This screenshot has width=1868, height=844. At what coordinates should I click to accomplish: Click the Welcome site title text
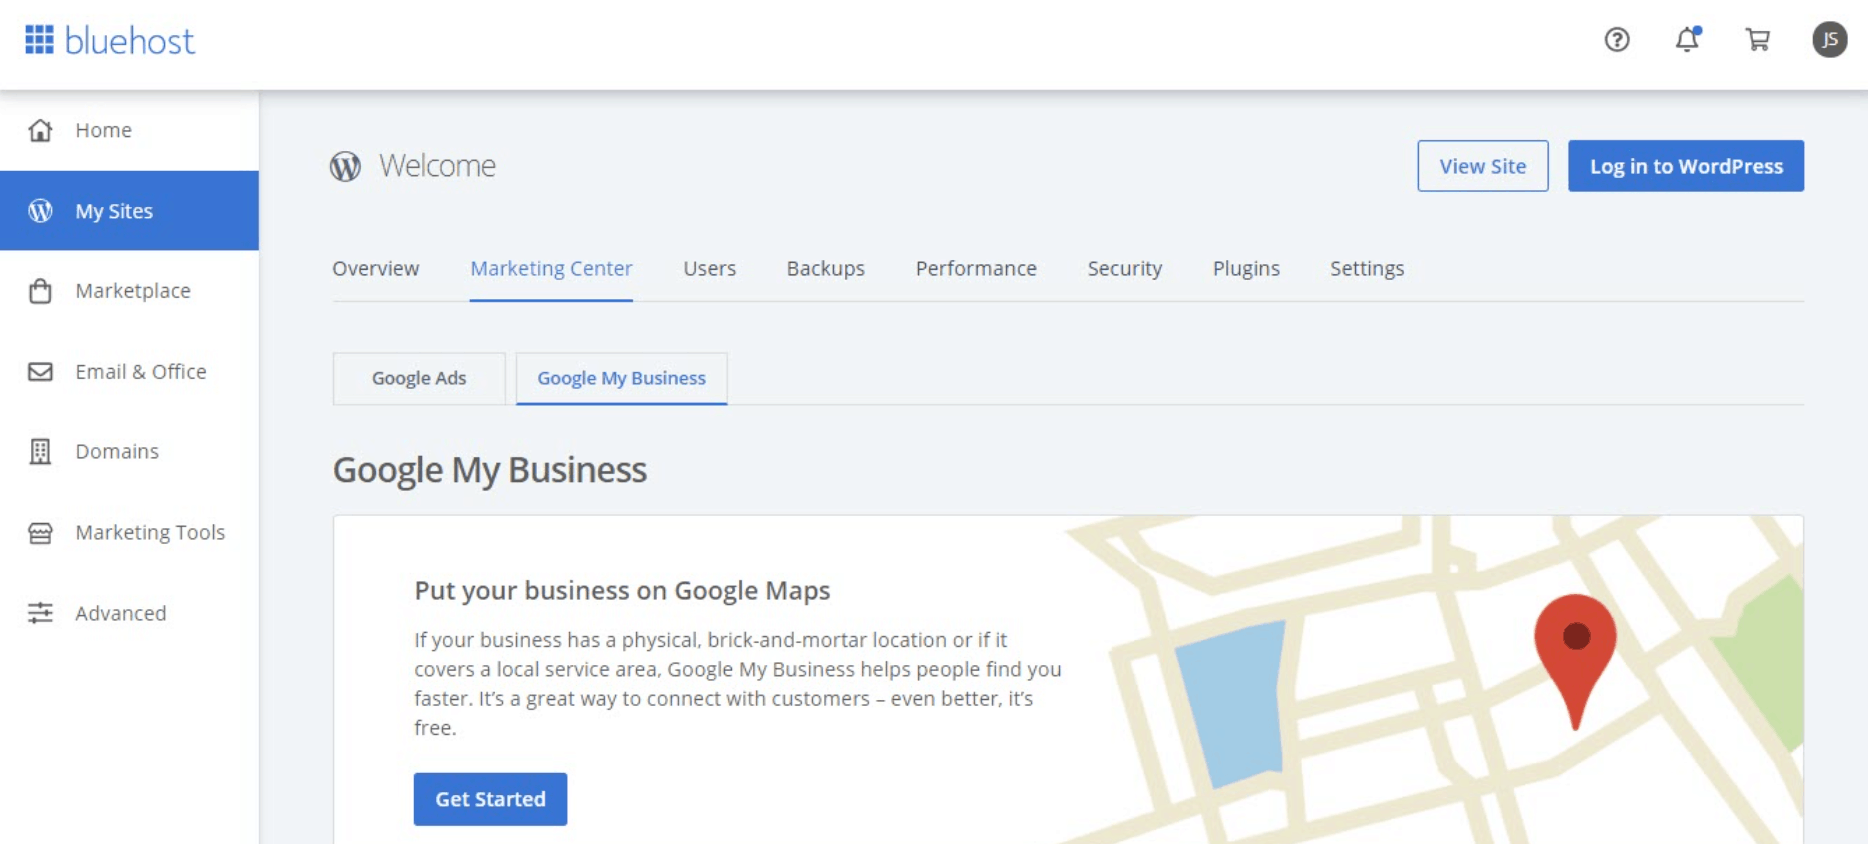tap(437, 166)
